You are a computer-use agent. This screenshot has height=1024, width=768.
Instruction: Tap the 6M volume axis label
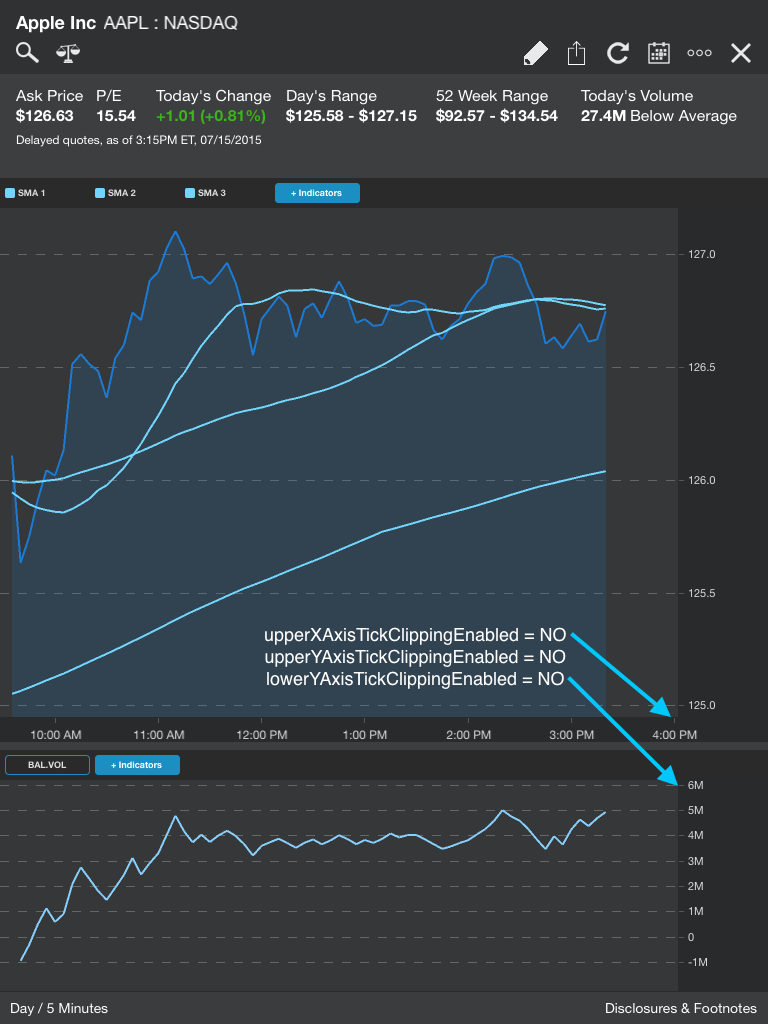[x=696, y=785]
